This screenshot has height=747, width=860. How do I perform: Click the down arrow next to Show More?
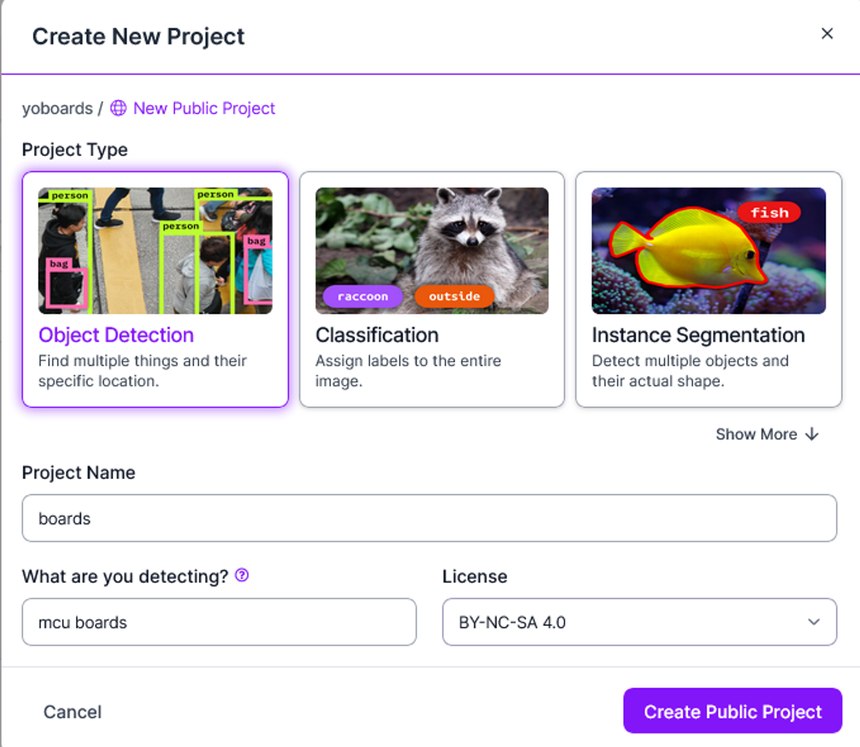(810, 434)
